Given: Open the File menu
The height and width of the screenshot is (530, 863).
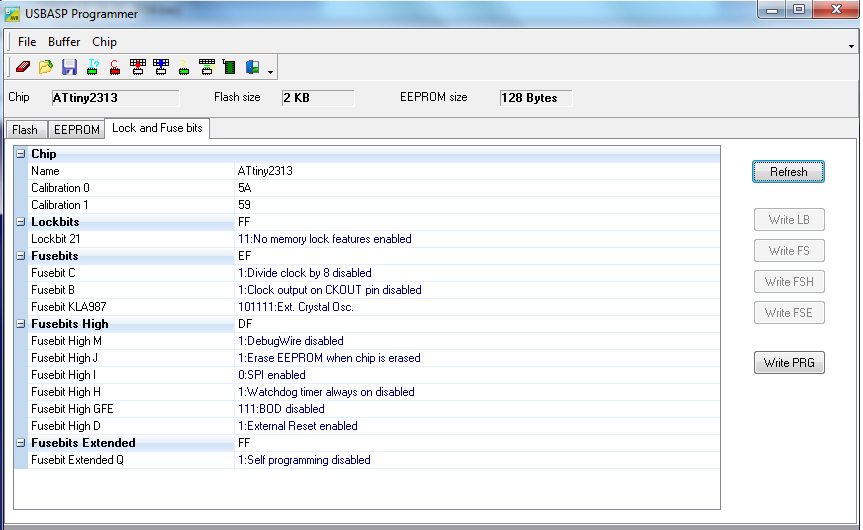Looking at the screenshot, I should pos(26,42).
